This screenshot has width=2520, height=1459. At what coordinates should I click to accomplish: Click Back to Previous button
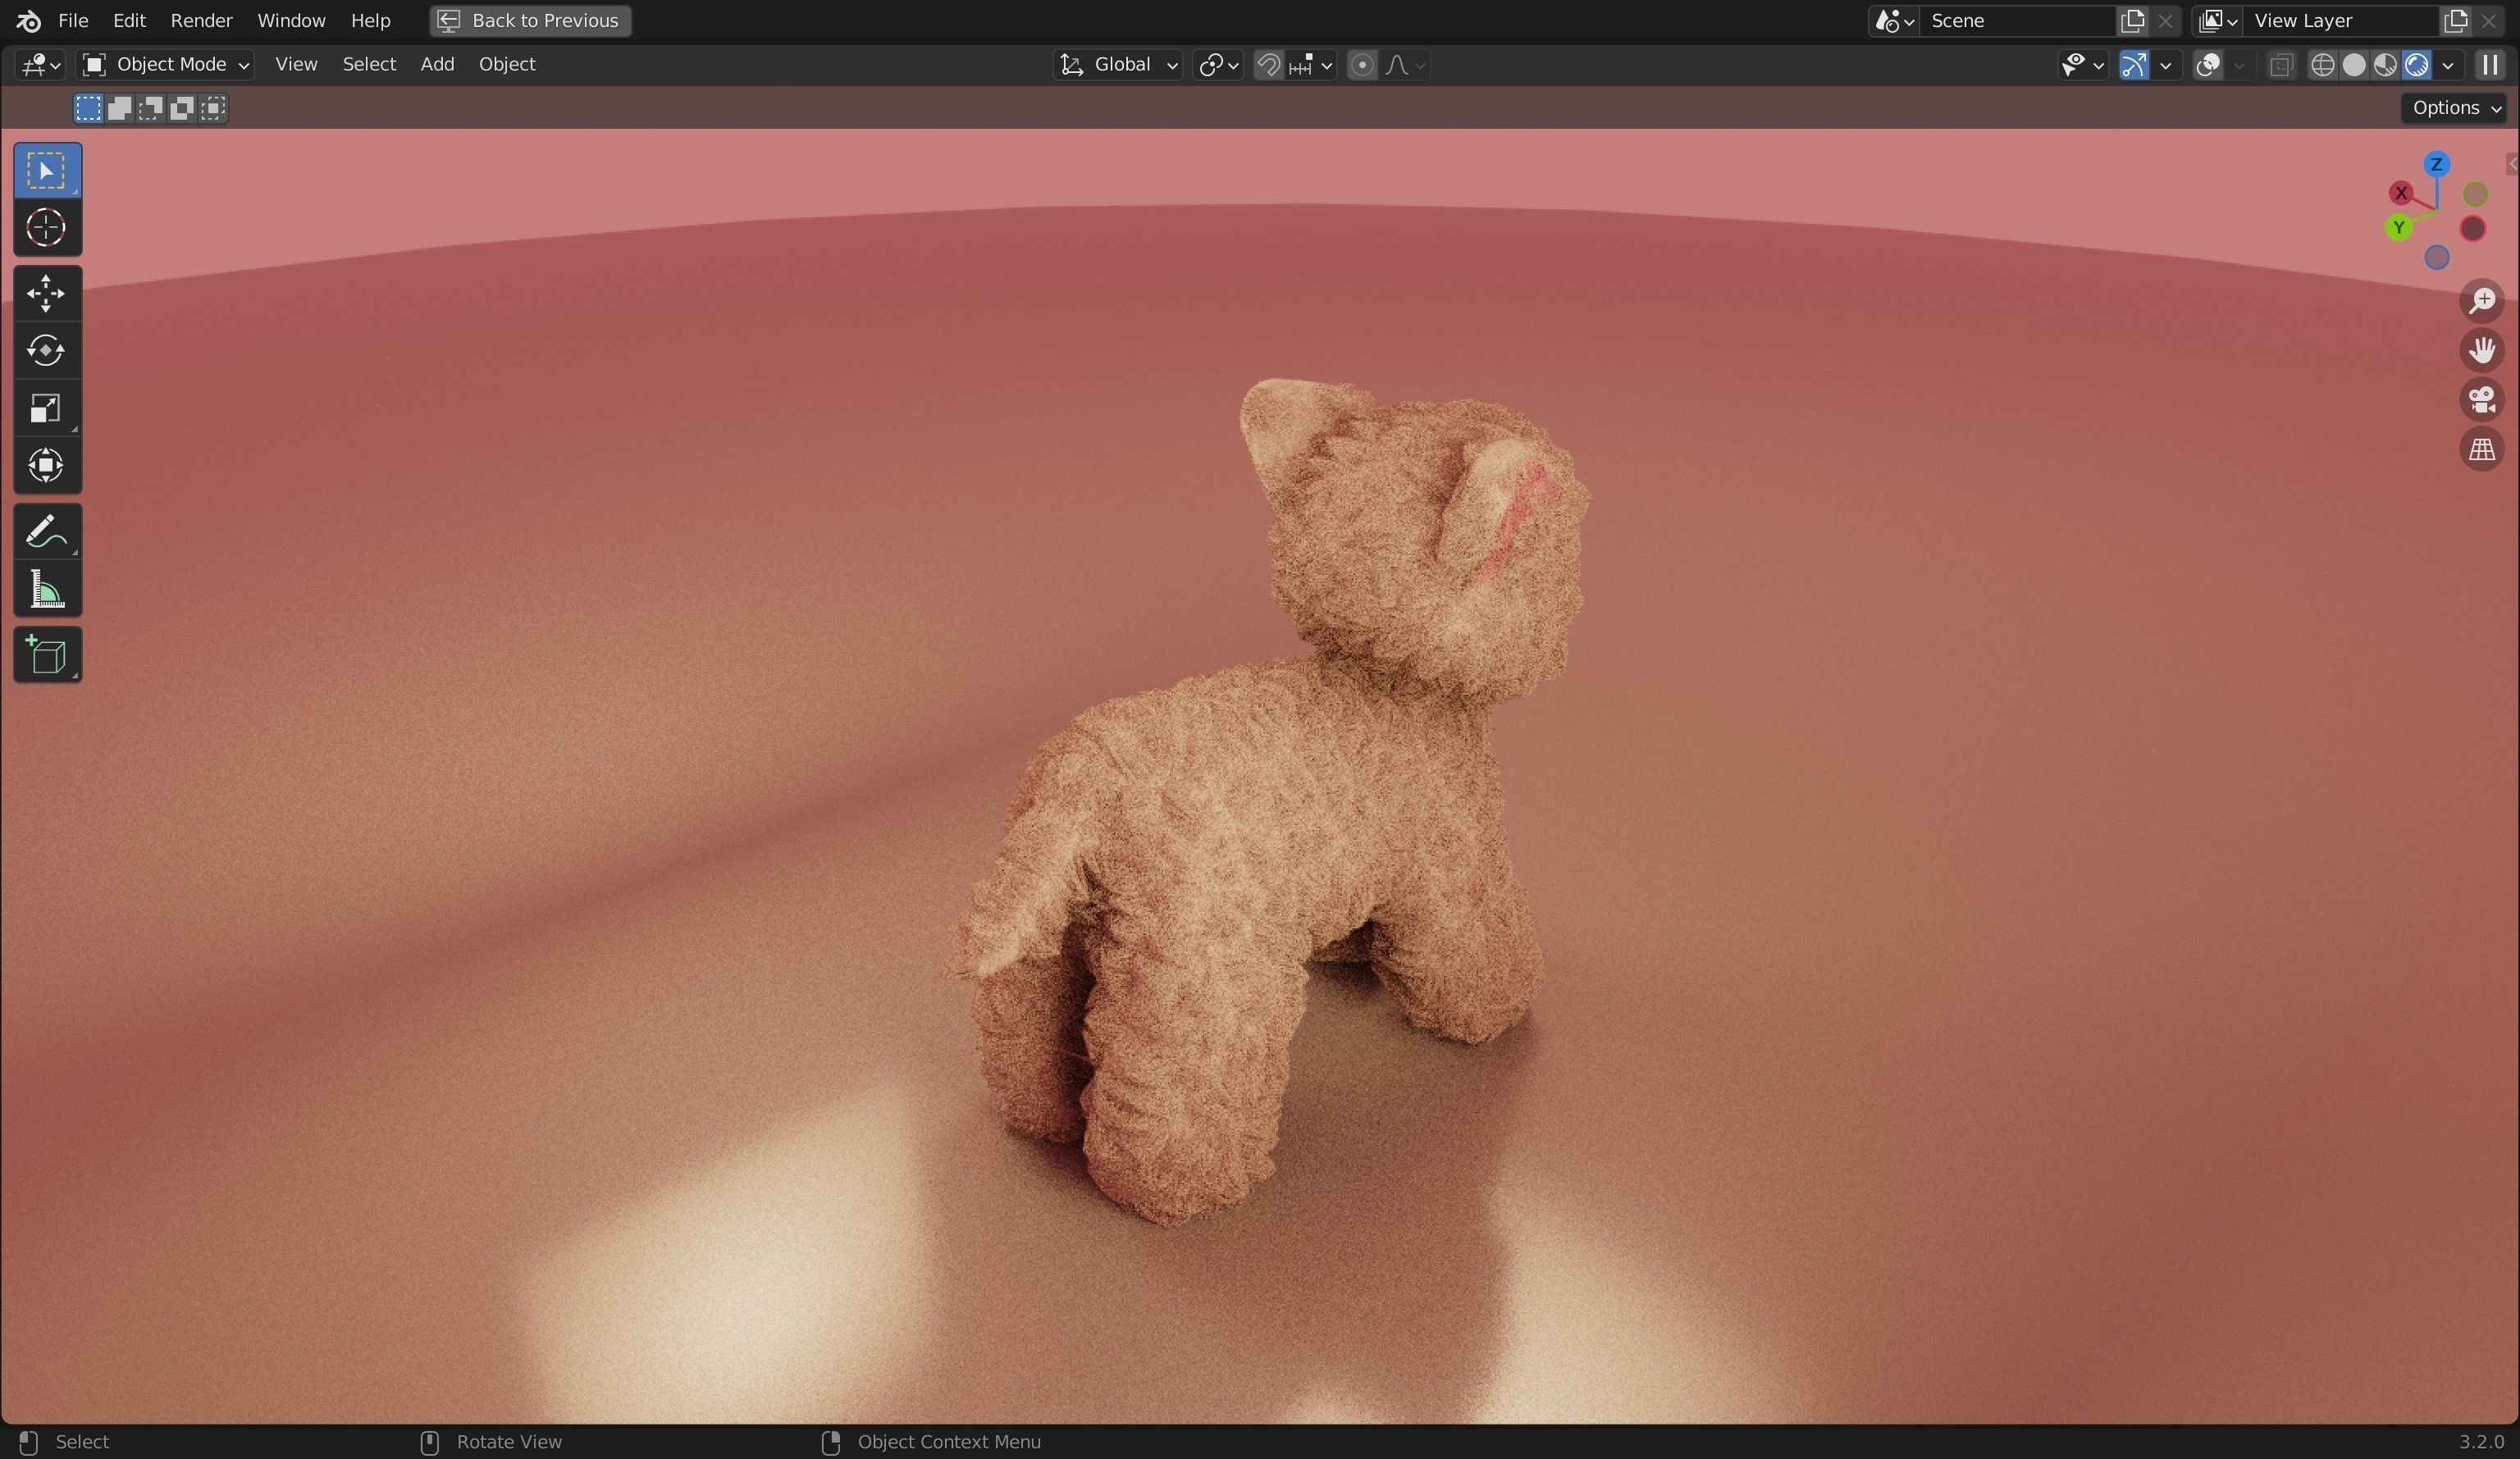[x=530, y=21]
